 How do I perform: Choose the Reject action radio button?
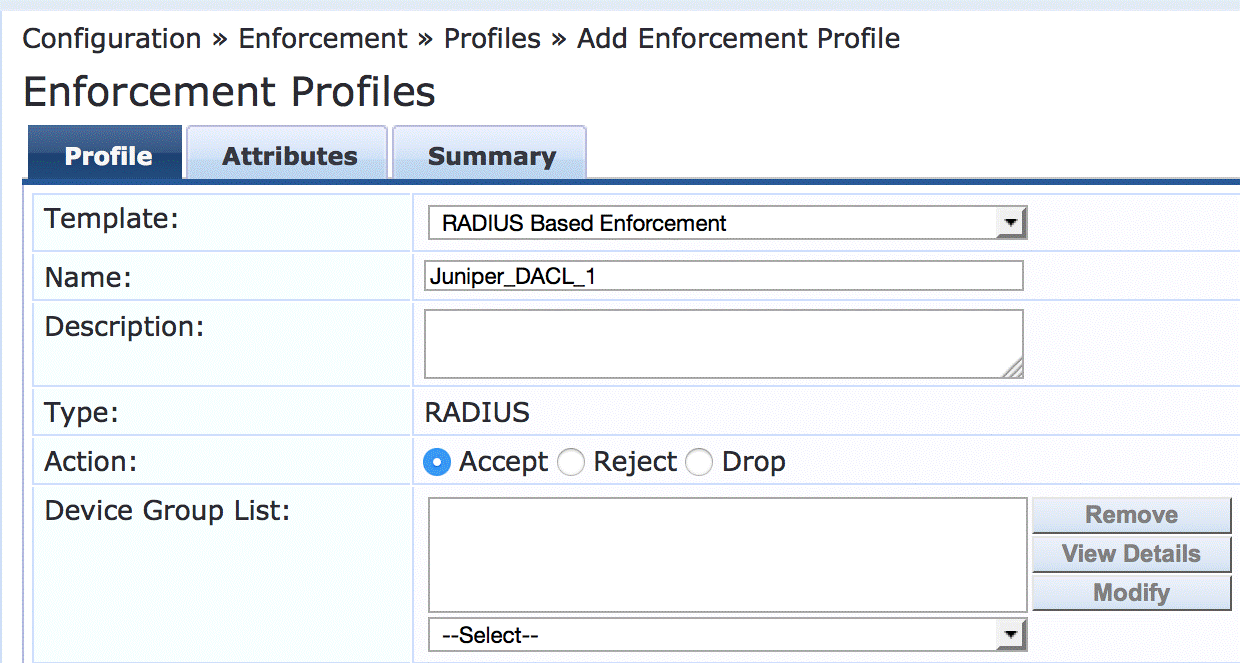(571, 462)
